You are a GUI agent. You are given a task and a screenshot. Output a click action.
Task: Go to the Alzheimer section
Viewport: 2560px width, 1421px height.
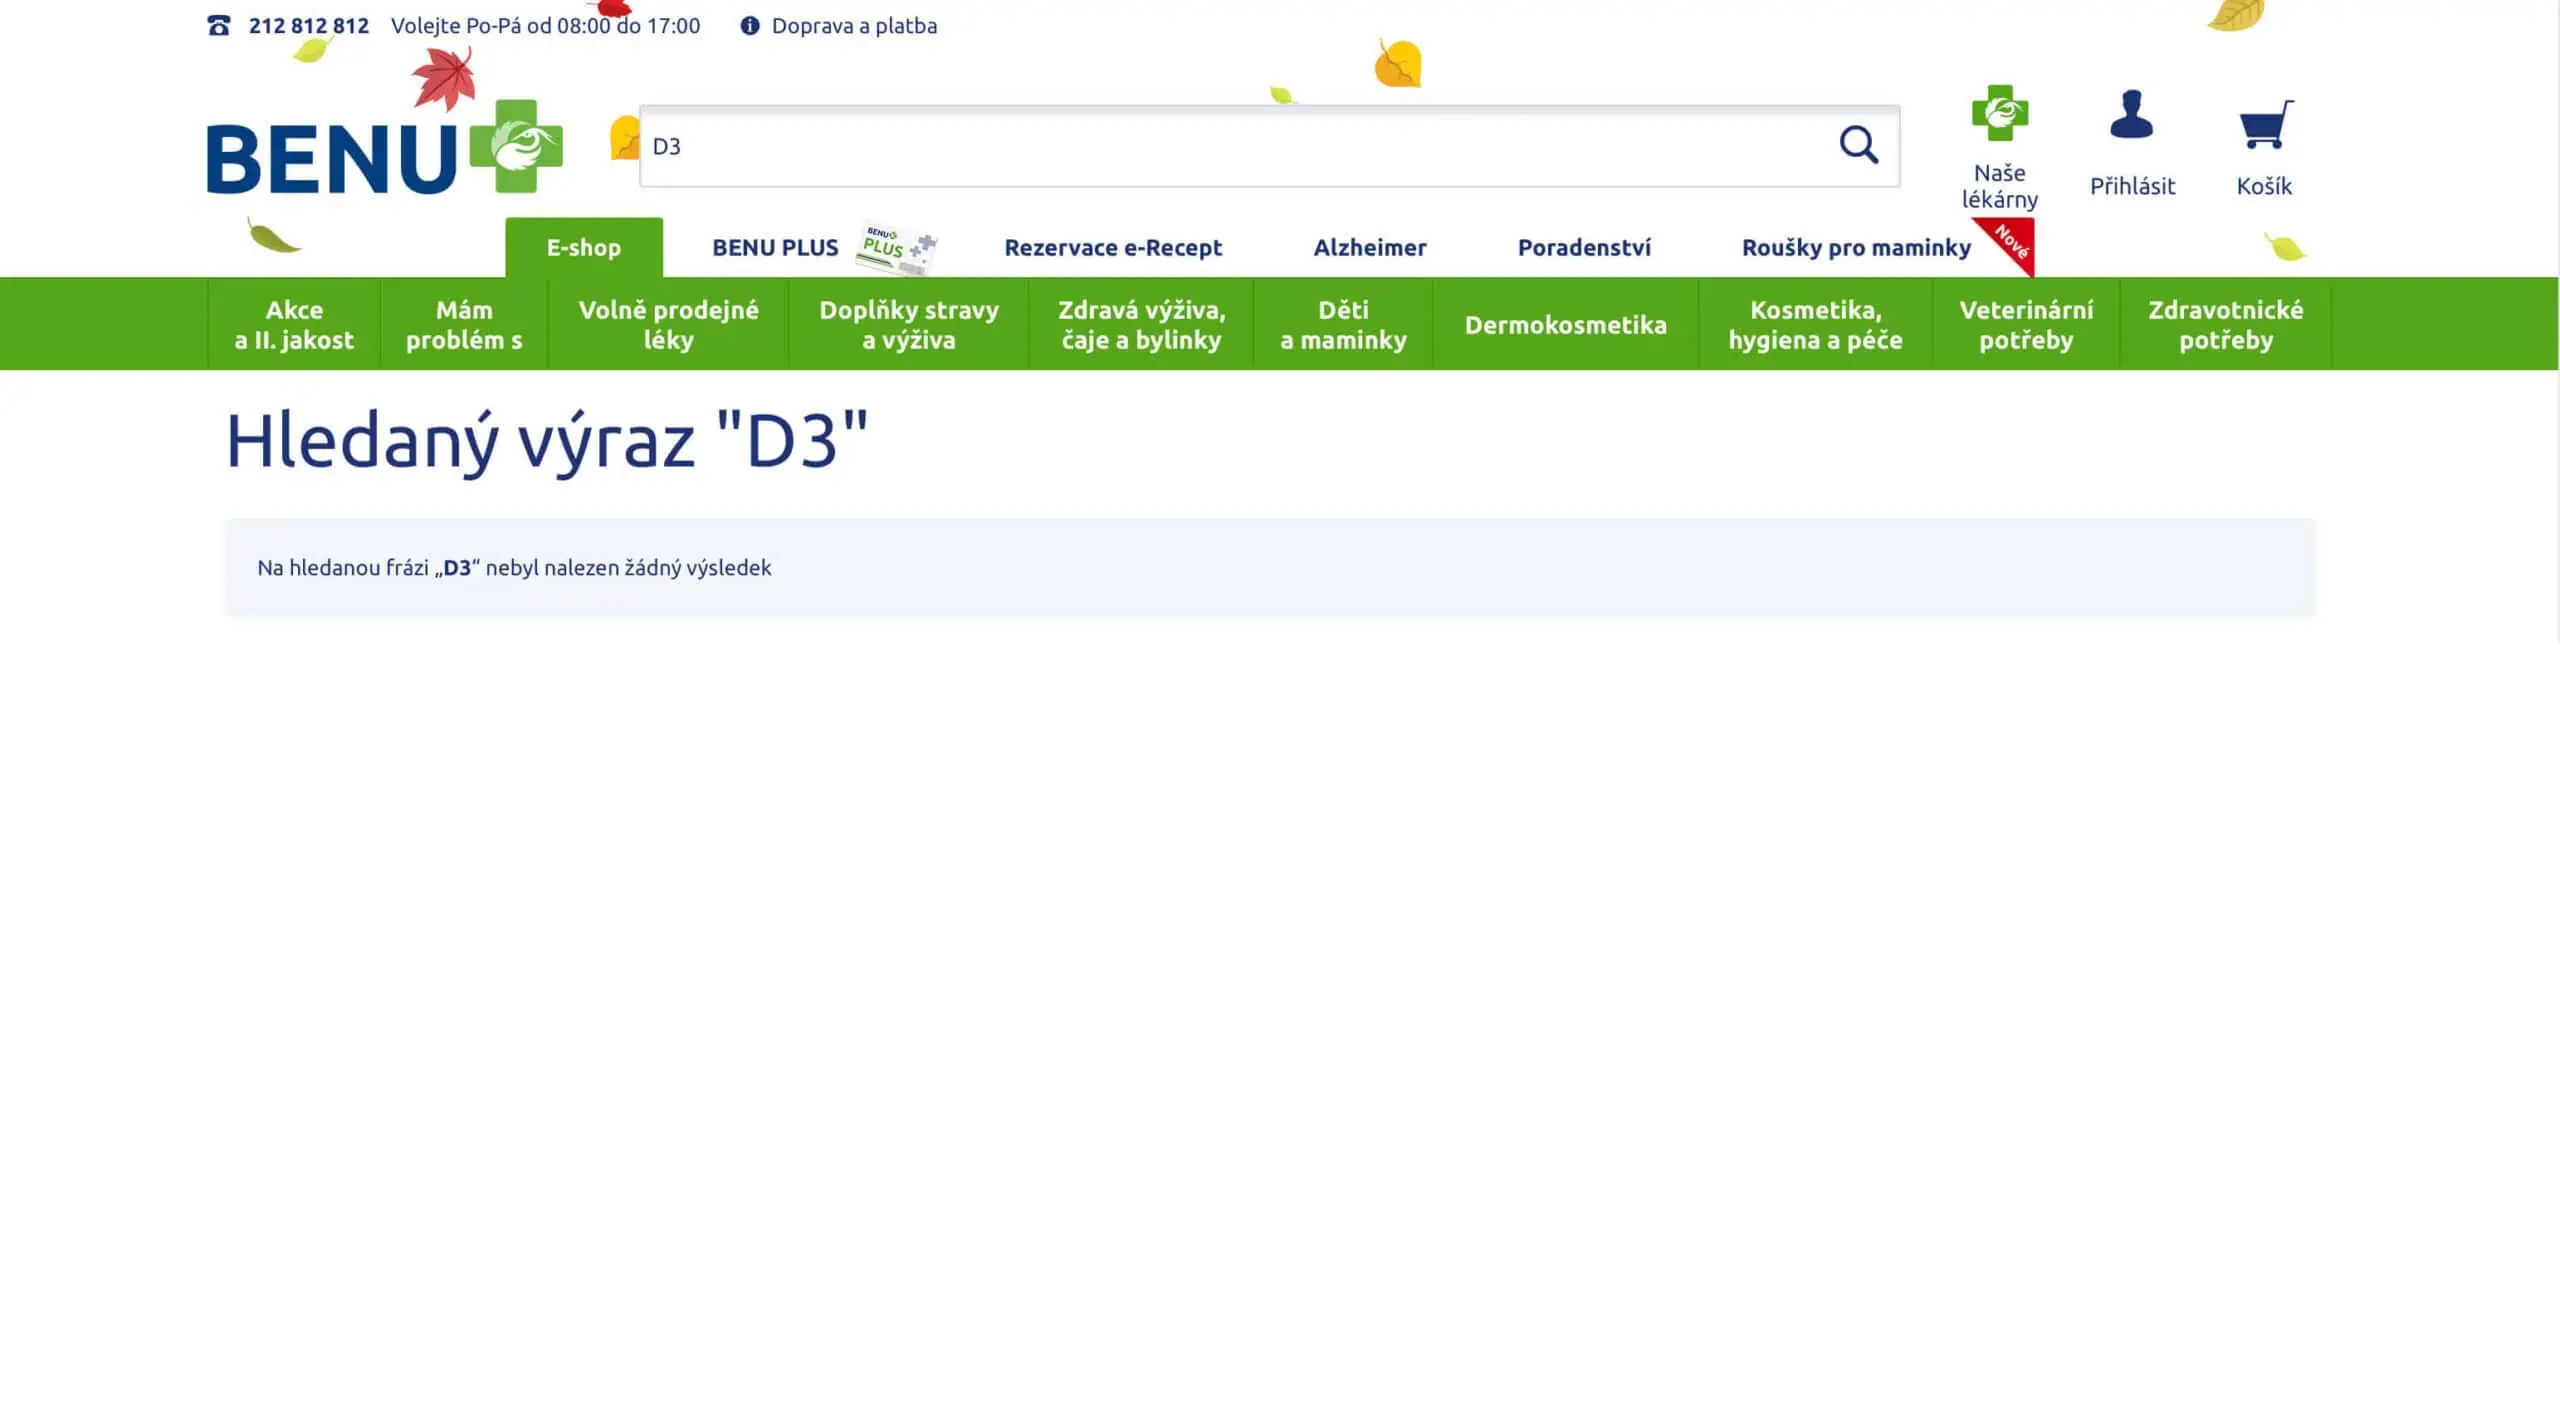click(x=1369, y=248)
